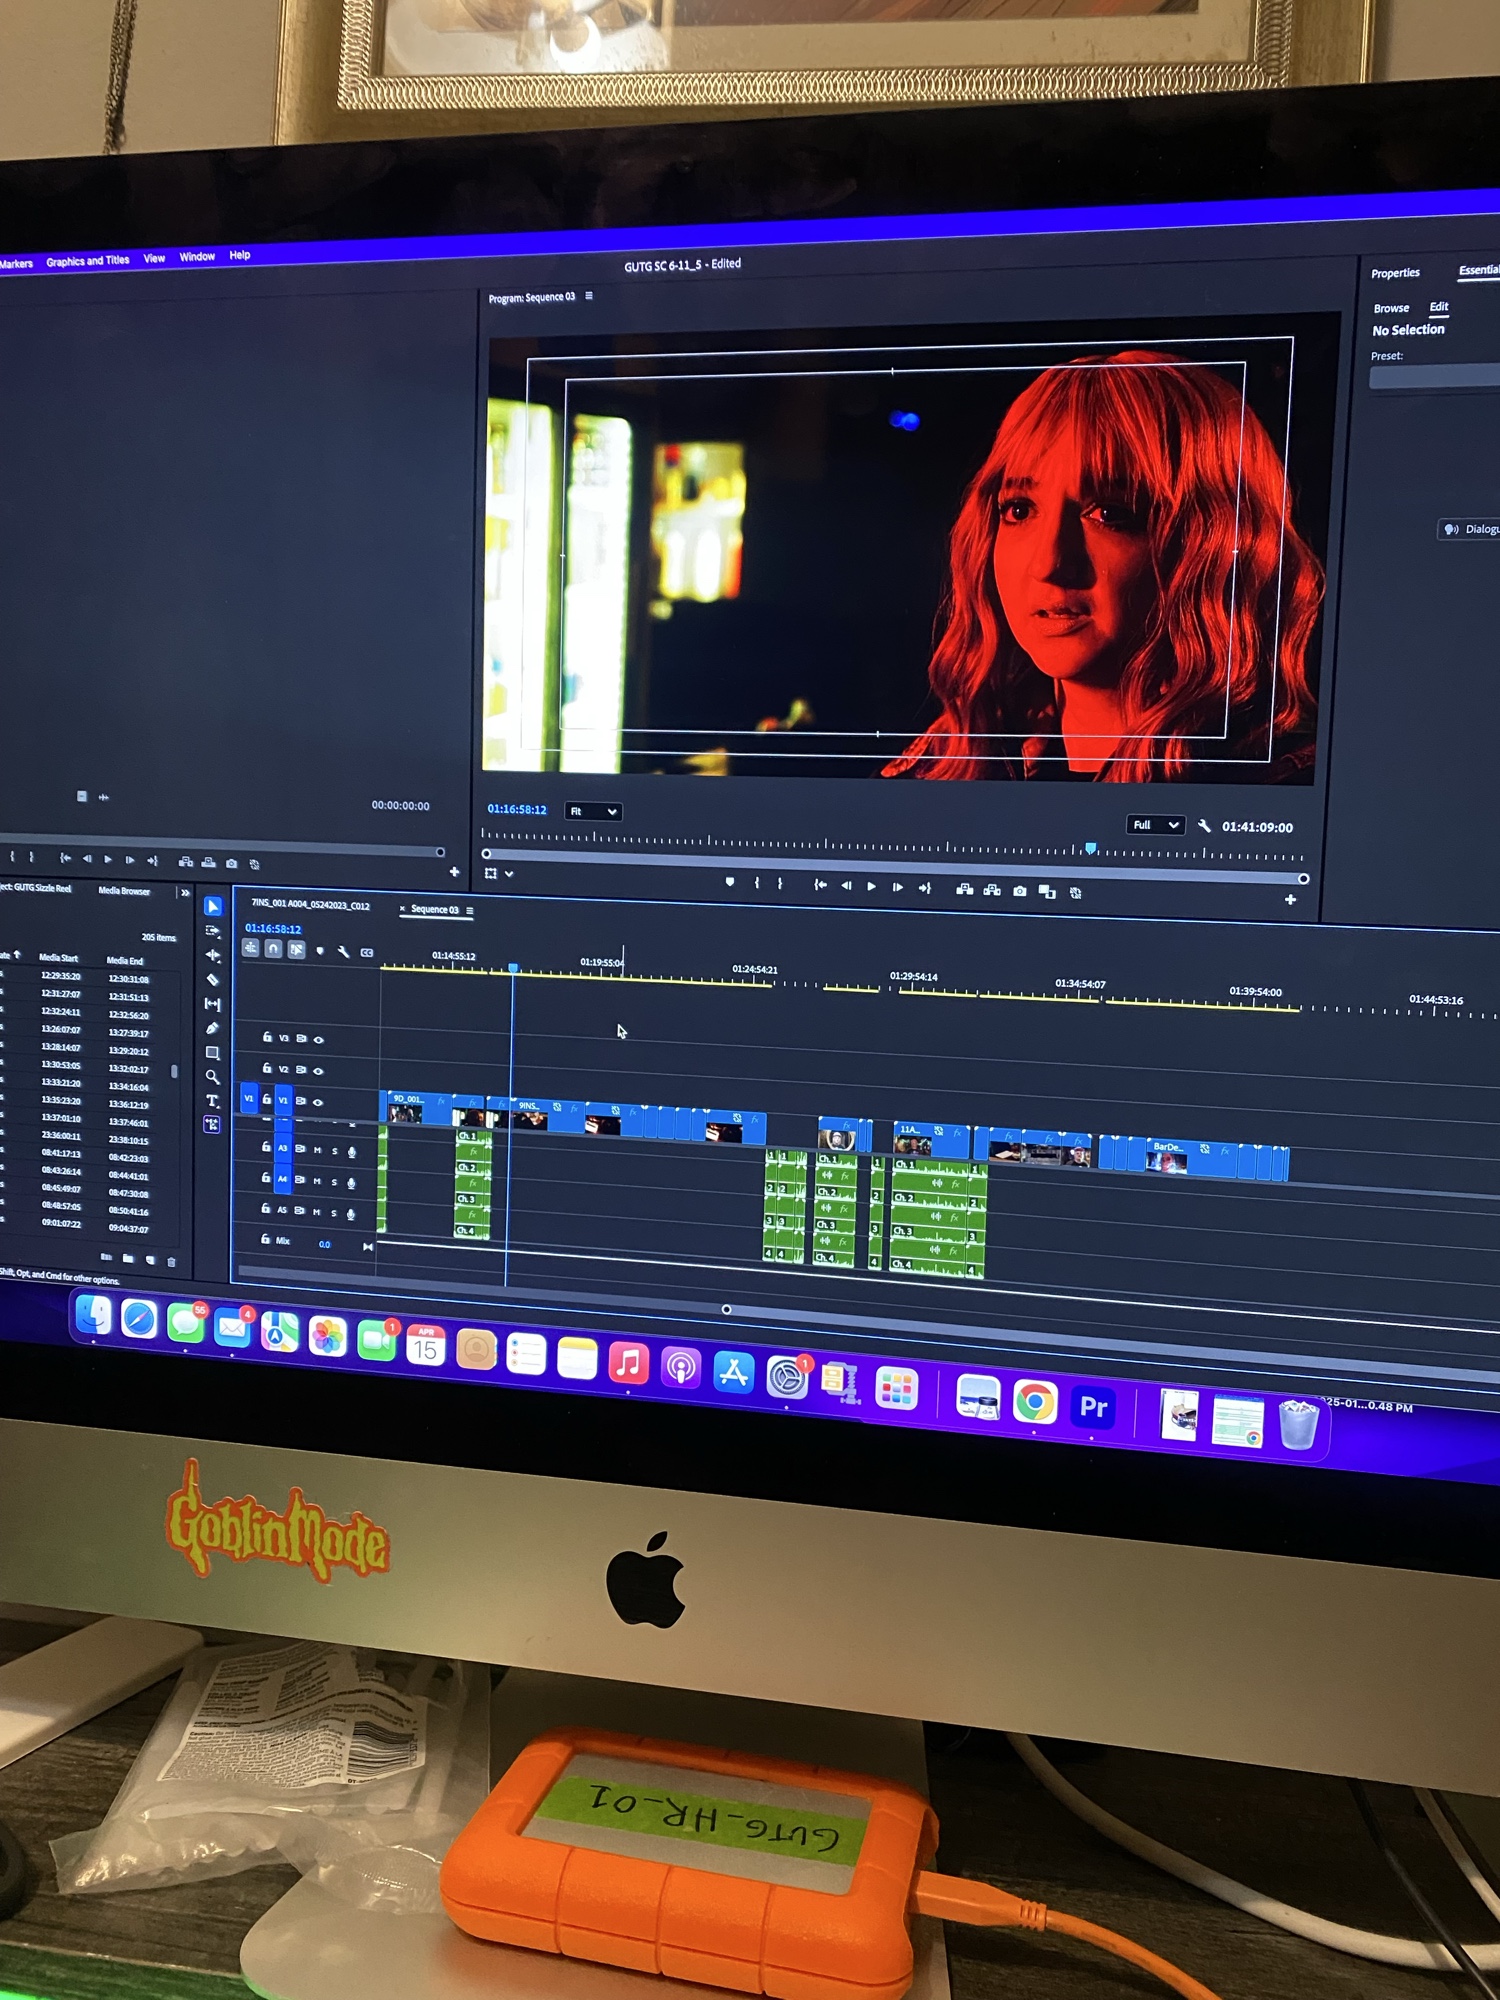Click the Export Frame camera icon
The height and width of the screenshot is (2000, 1500).
[1019, 891]
